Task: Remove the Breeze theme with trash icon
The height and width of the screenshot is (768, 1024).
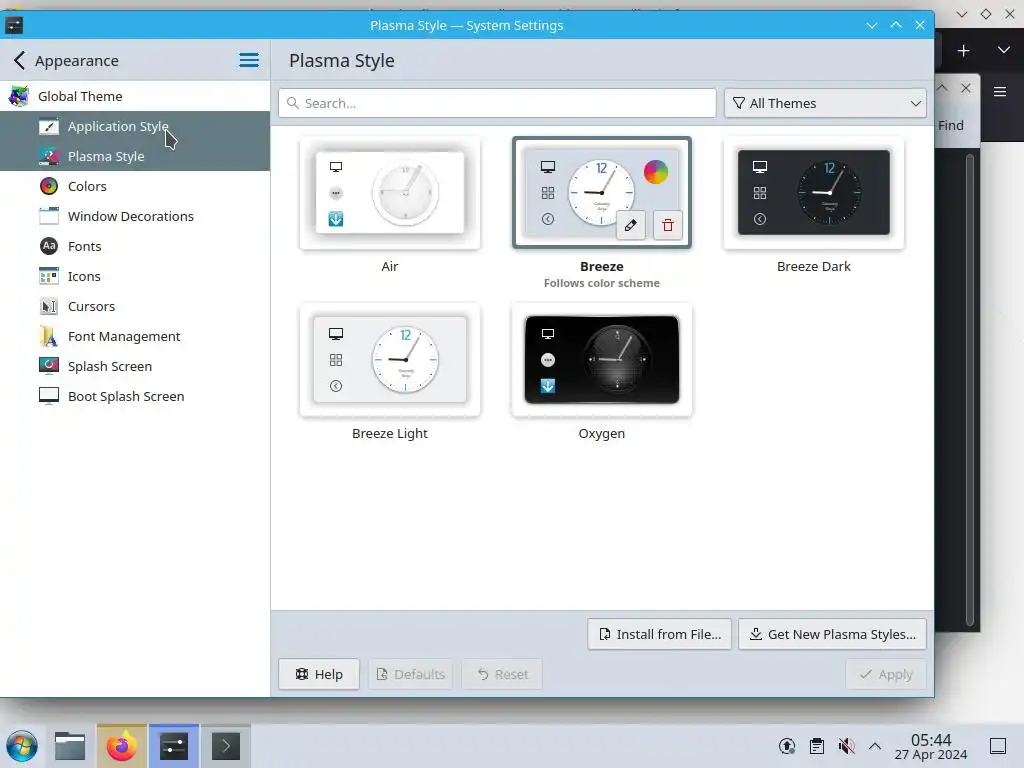Action: 667,225
